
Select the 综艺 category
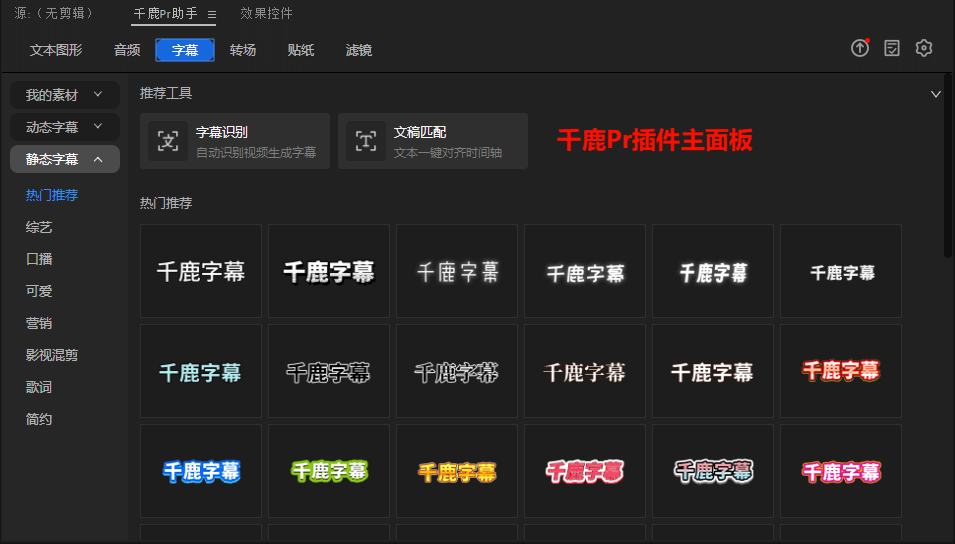tap(39, 227)
